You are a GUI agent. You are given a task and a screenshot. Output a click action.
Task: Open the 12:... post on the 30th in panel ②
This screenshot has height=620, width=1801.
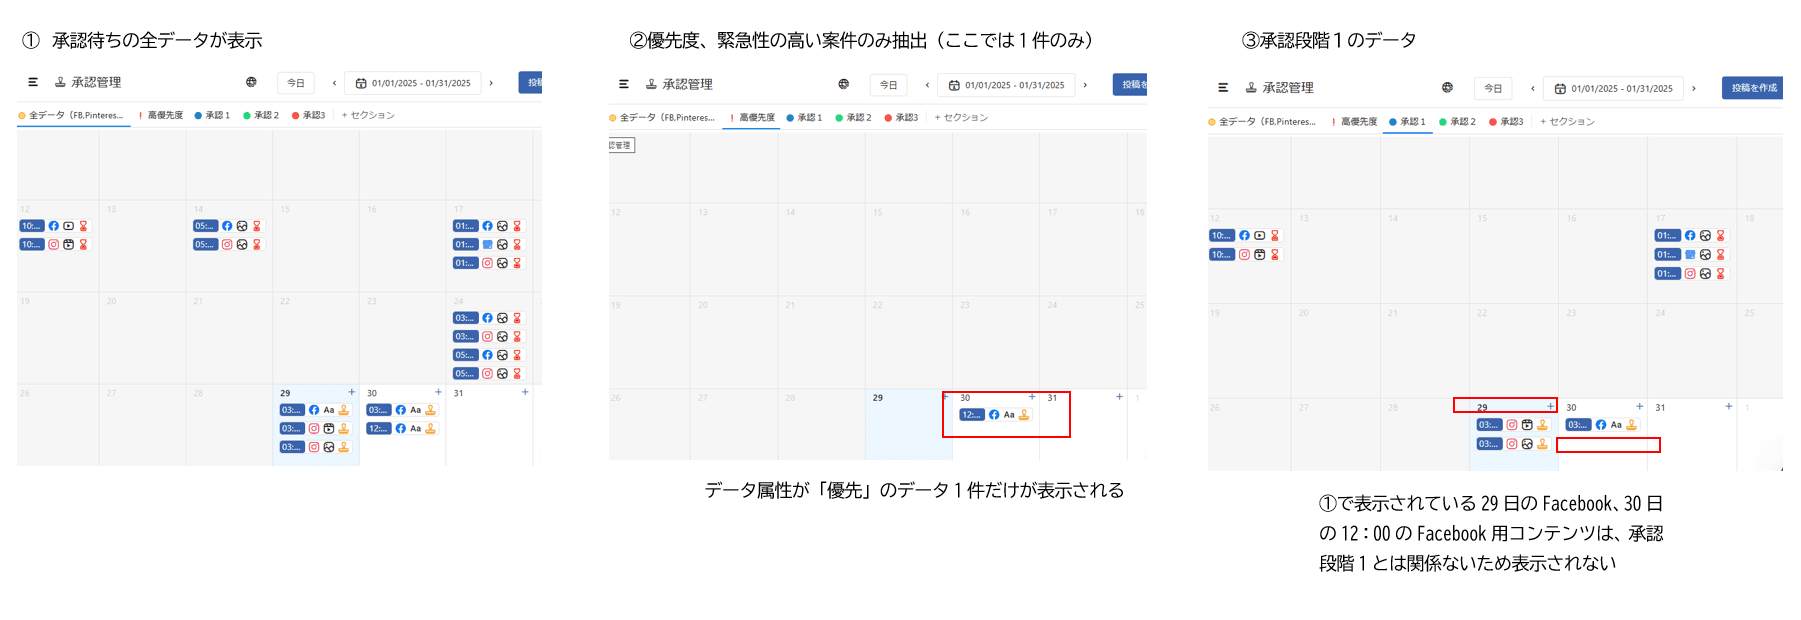point(971,415)
